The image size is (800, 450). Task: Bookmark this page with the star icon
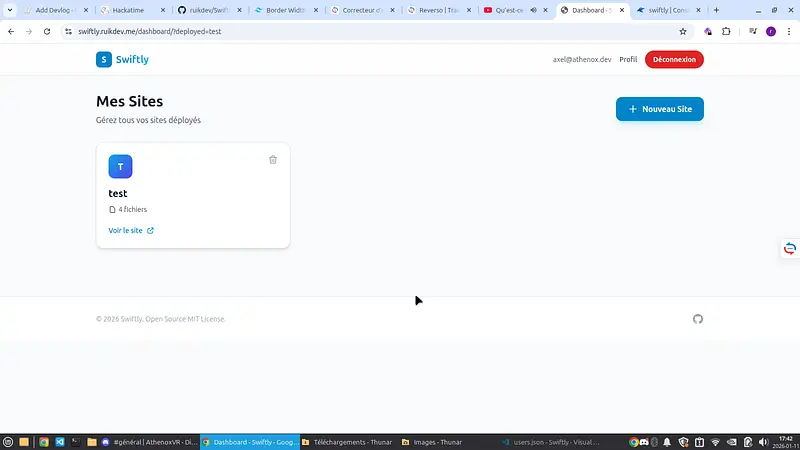tap(683, 31)
